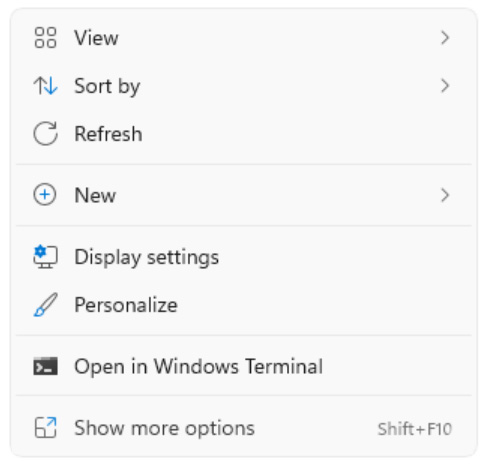Choose the Personalize option
Image resolution: width=487 pixels, height=467 pixels.
click(244, 305)
